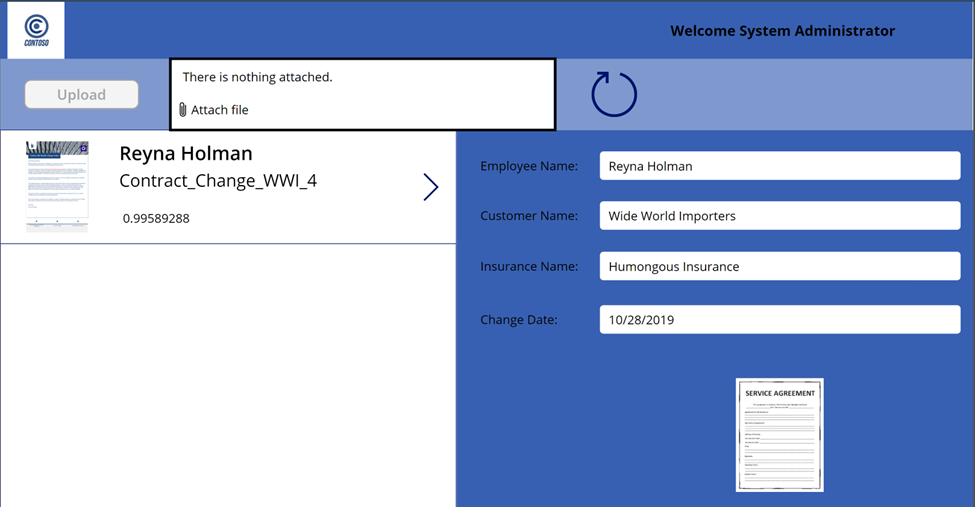Click the Employee Name input field
The height and width of the screenshot is (507, 975).
coord(779,166)
